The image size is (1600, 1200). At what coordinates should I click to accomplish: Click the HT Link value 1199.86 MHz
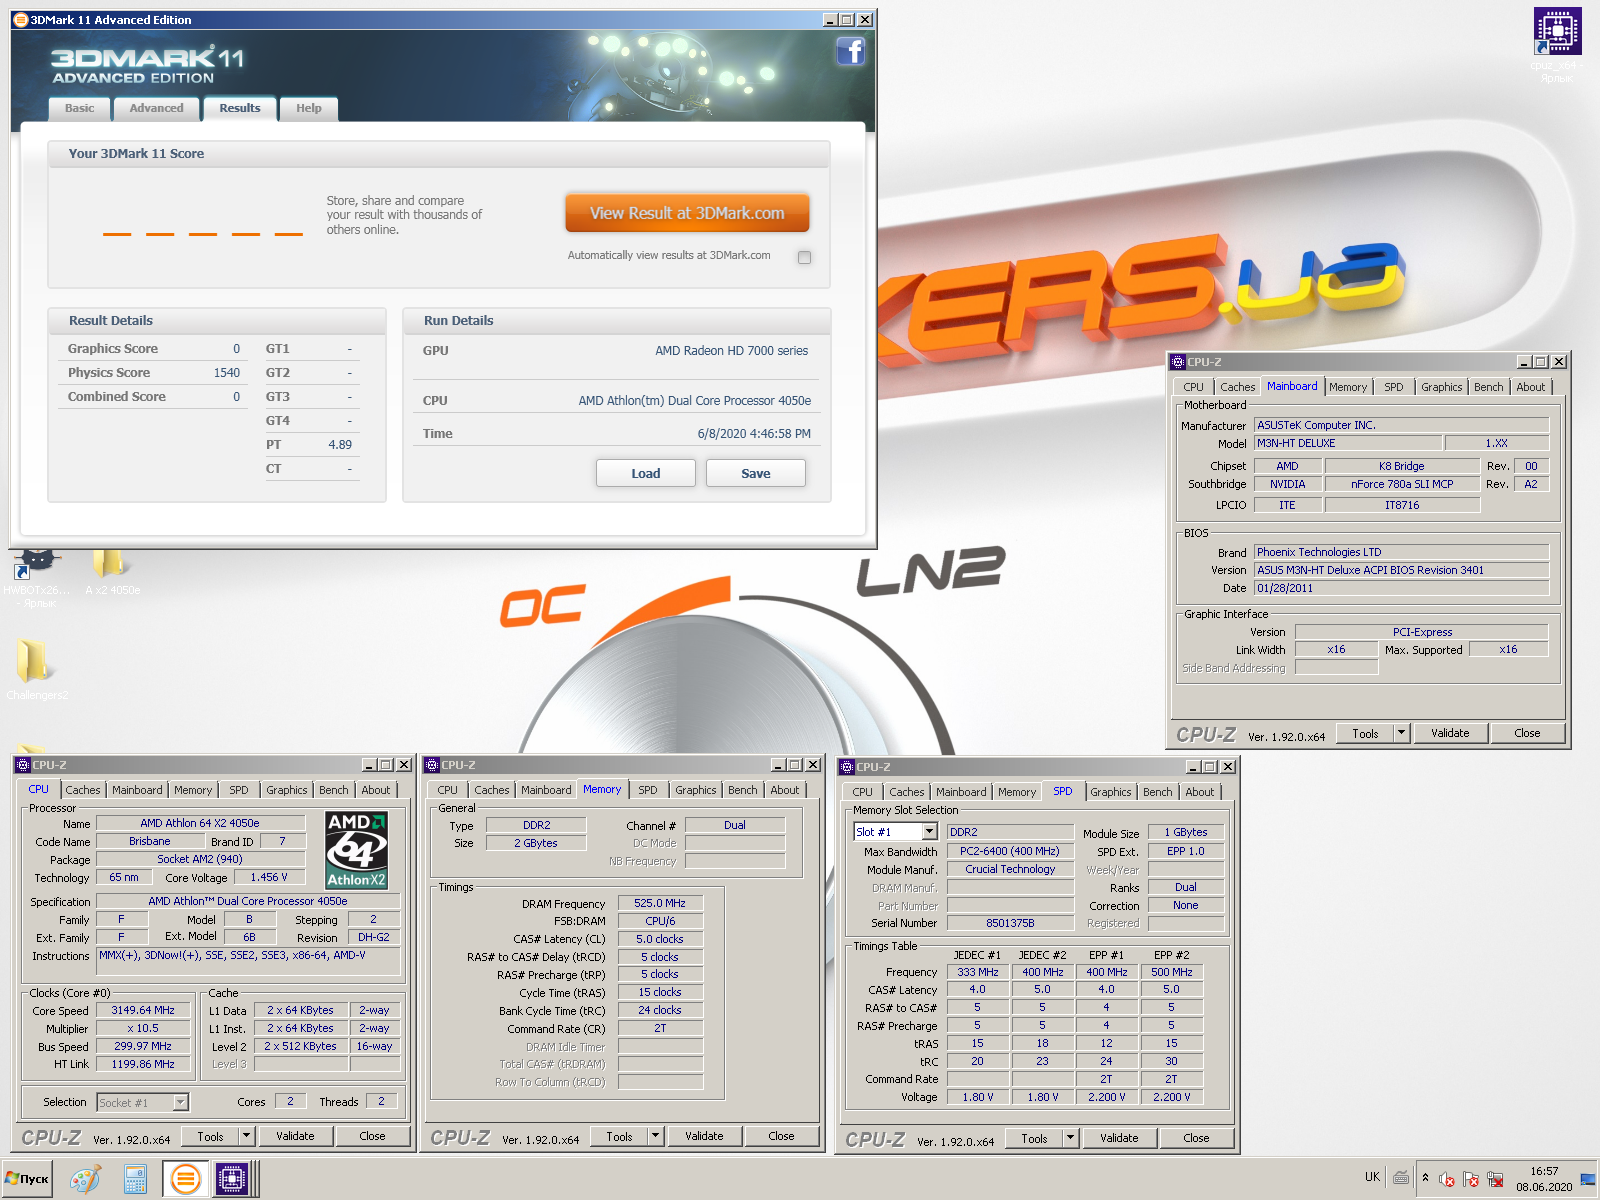[x=143, y=1064]
